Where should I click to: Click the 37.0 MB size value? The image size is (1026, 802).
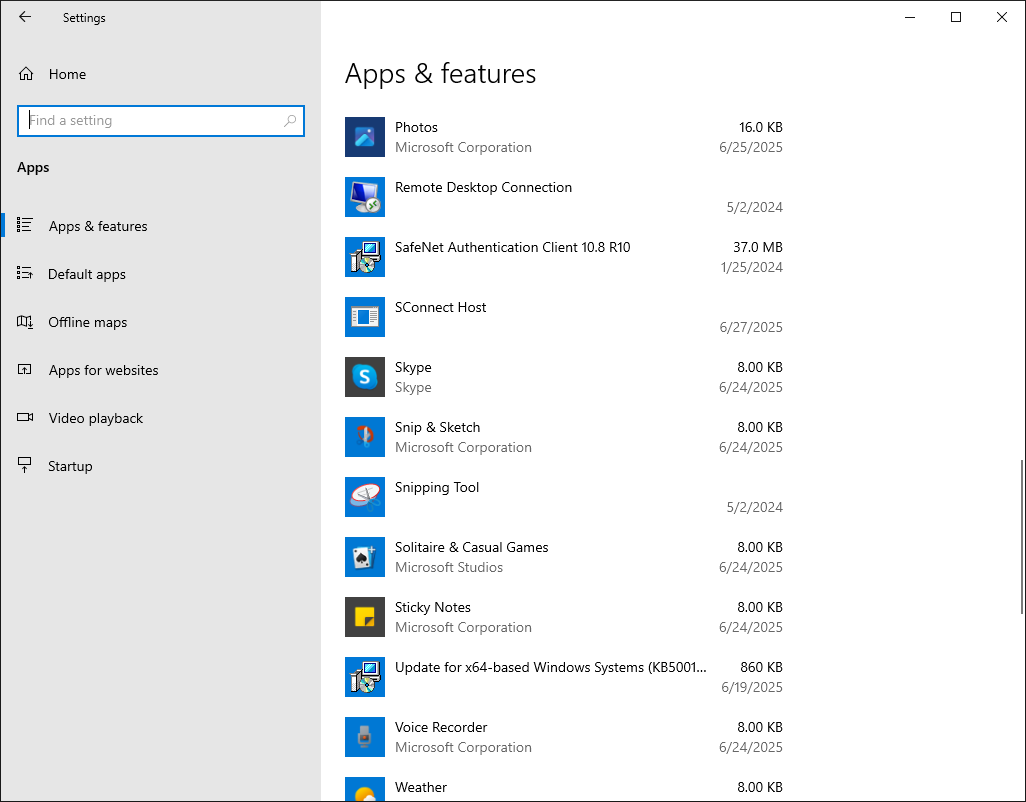tap(758, 247)
